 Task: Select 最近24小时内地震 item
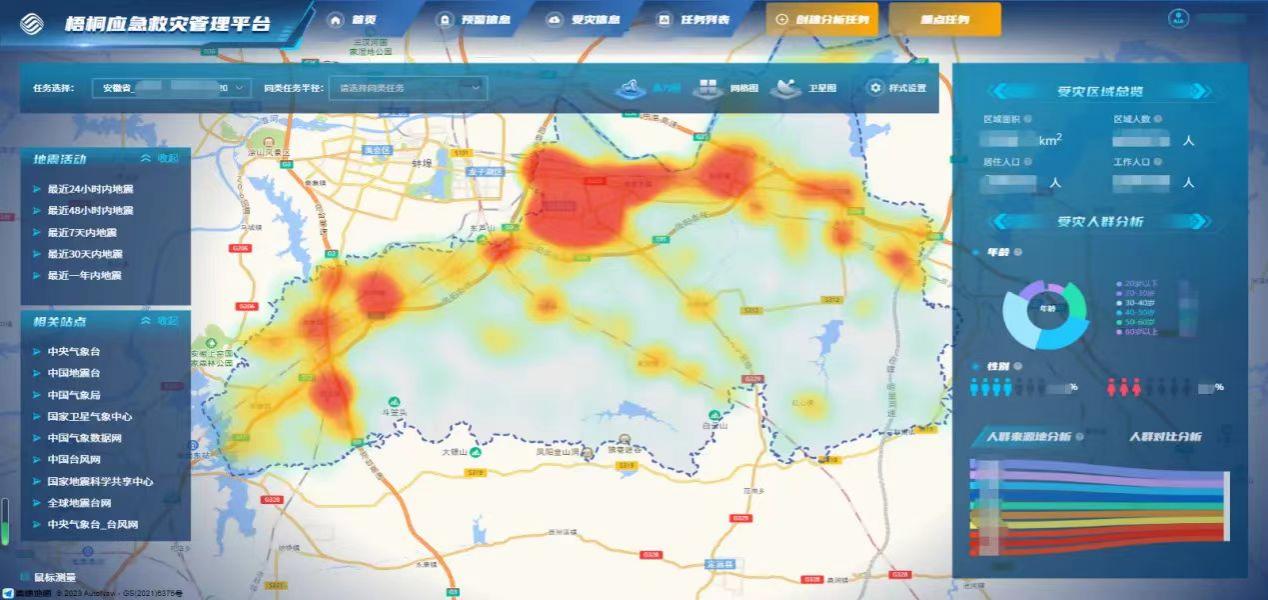tap(89, 189)
